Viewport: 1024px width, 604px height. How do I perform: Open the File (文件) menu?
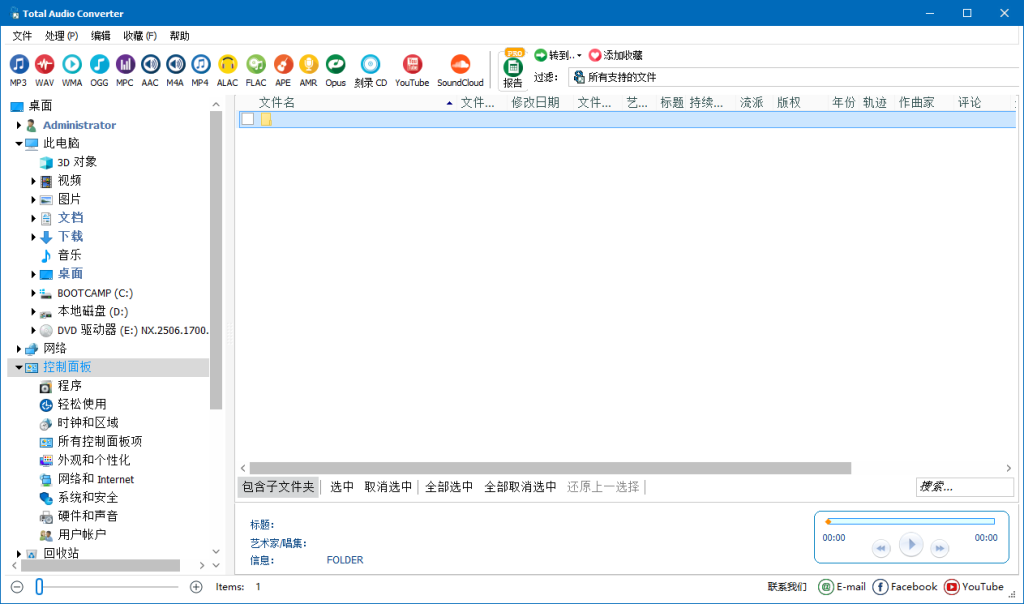tap(22, 36)
